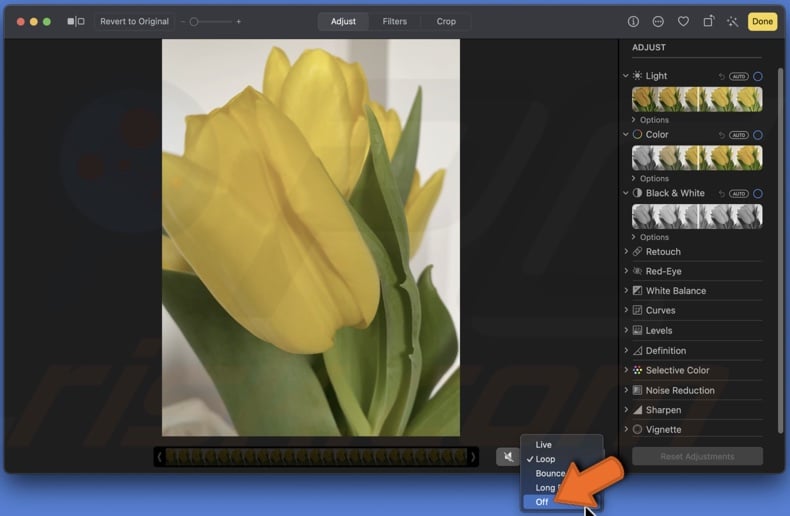Image resolution: width=790 pixels, height=516 pixels.
Task: Switch to the Filters tab
Action: click(394, 21)
